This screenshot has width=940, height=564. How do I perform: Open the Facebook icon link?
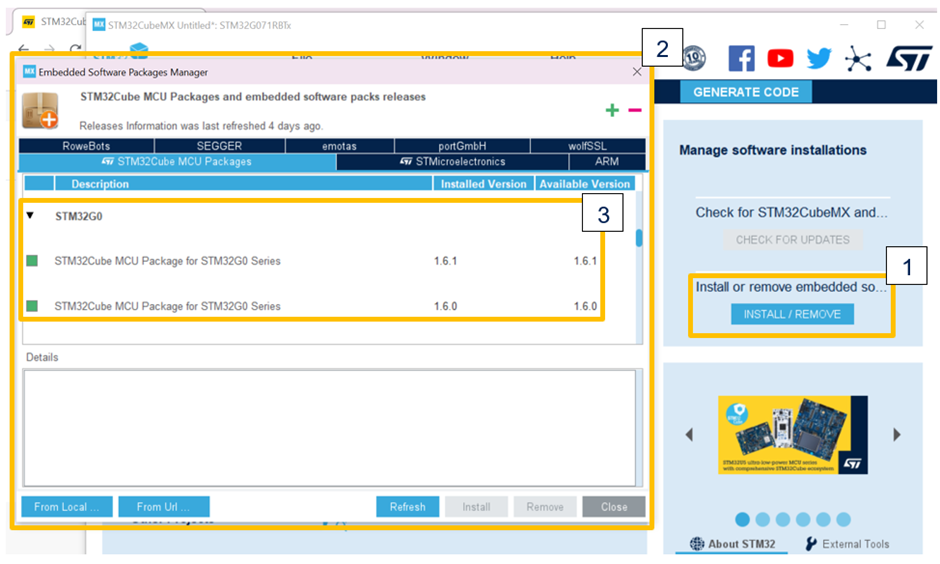coord(742,59)
